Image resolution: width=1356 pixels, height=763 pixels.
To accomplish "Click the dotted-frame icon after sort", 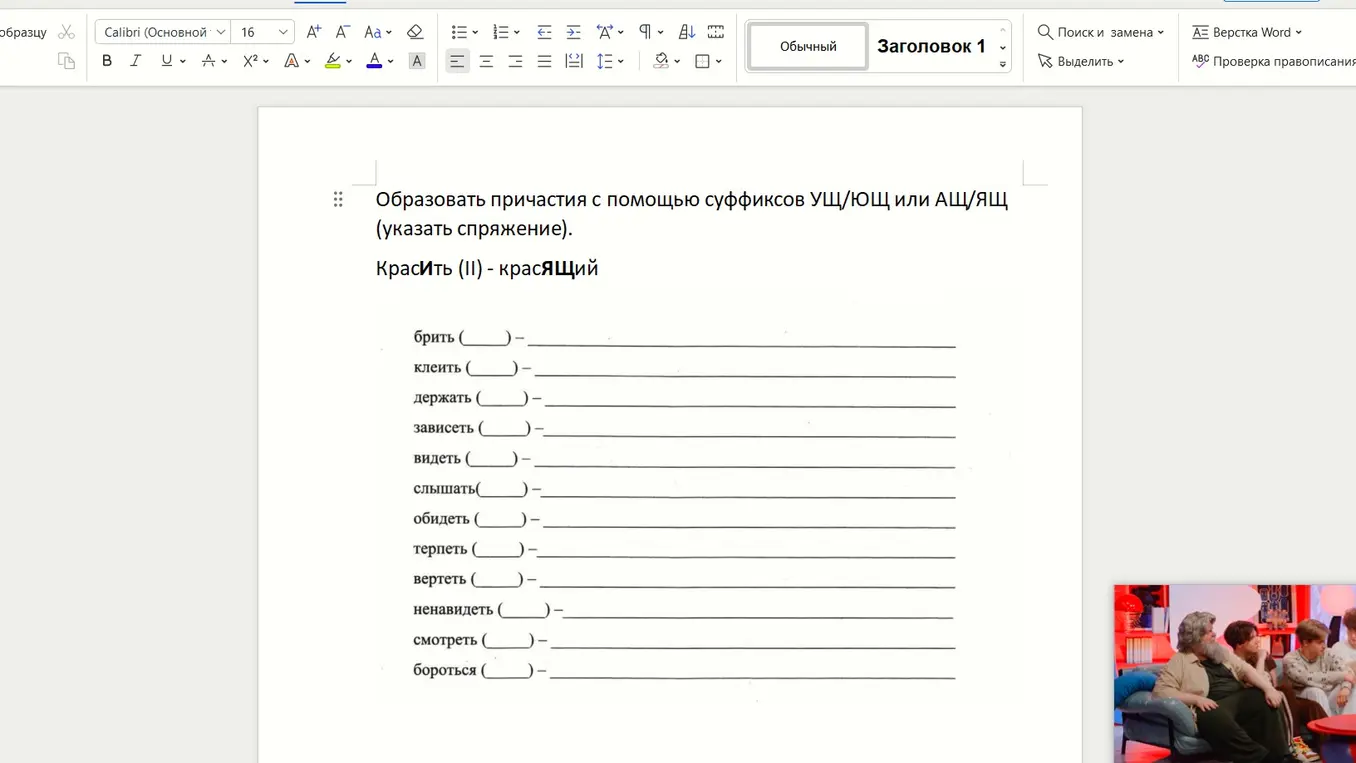I will tap(715, 32).
